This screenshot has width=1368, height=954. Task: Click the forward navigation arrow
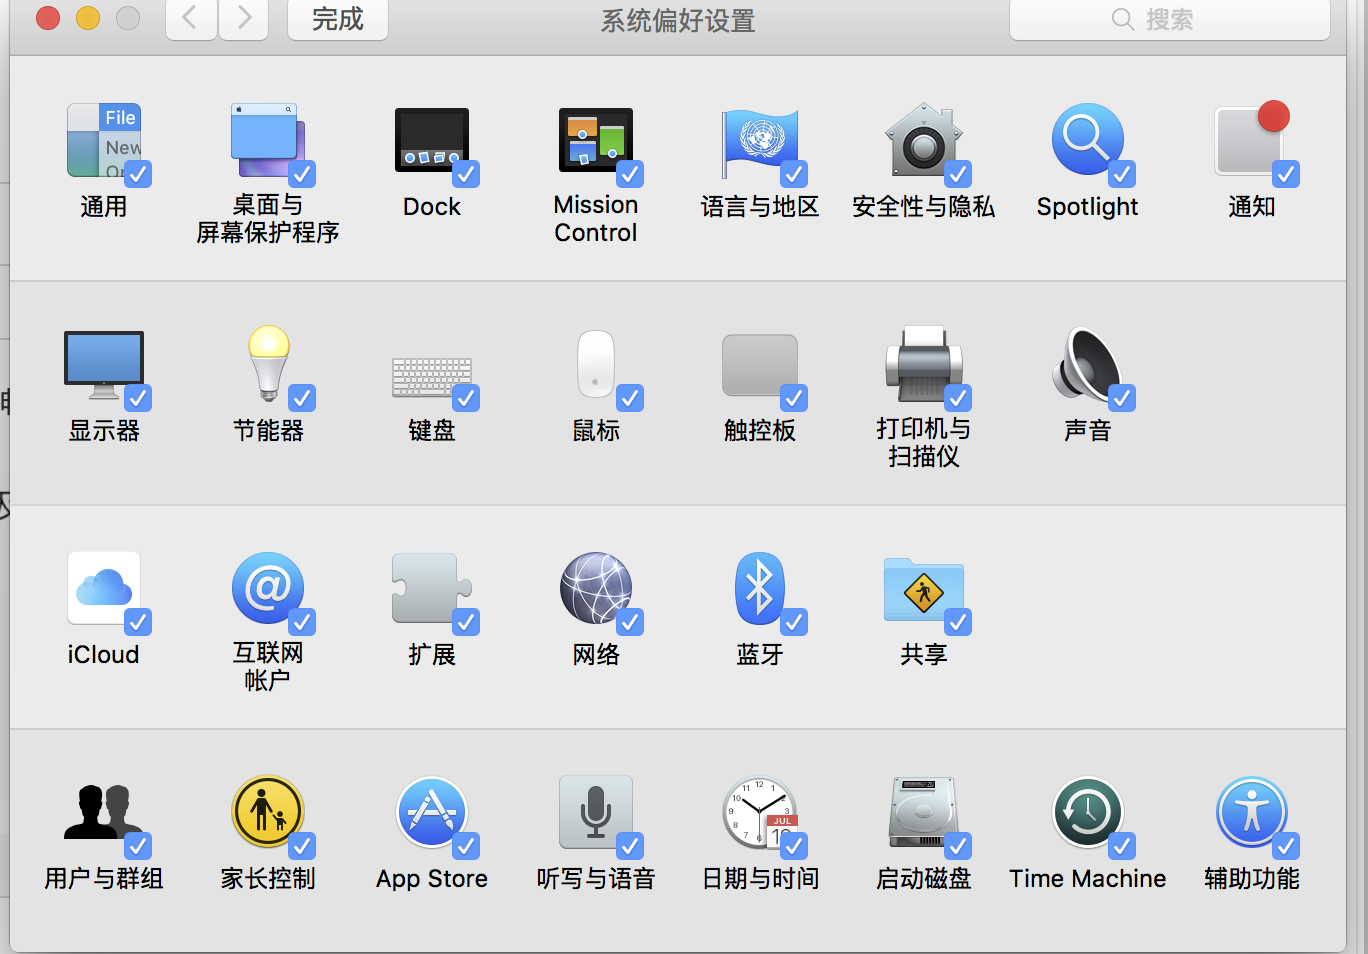[x=243, y=19]
